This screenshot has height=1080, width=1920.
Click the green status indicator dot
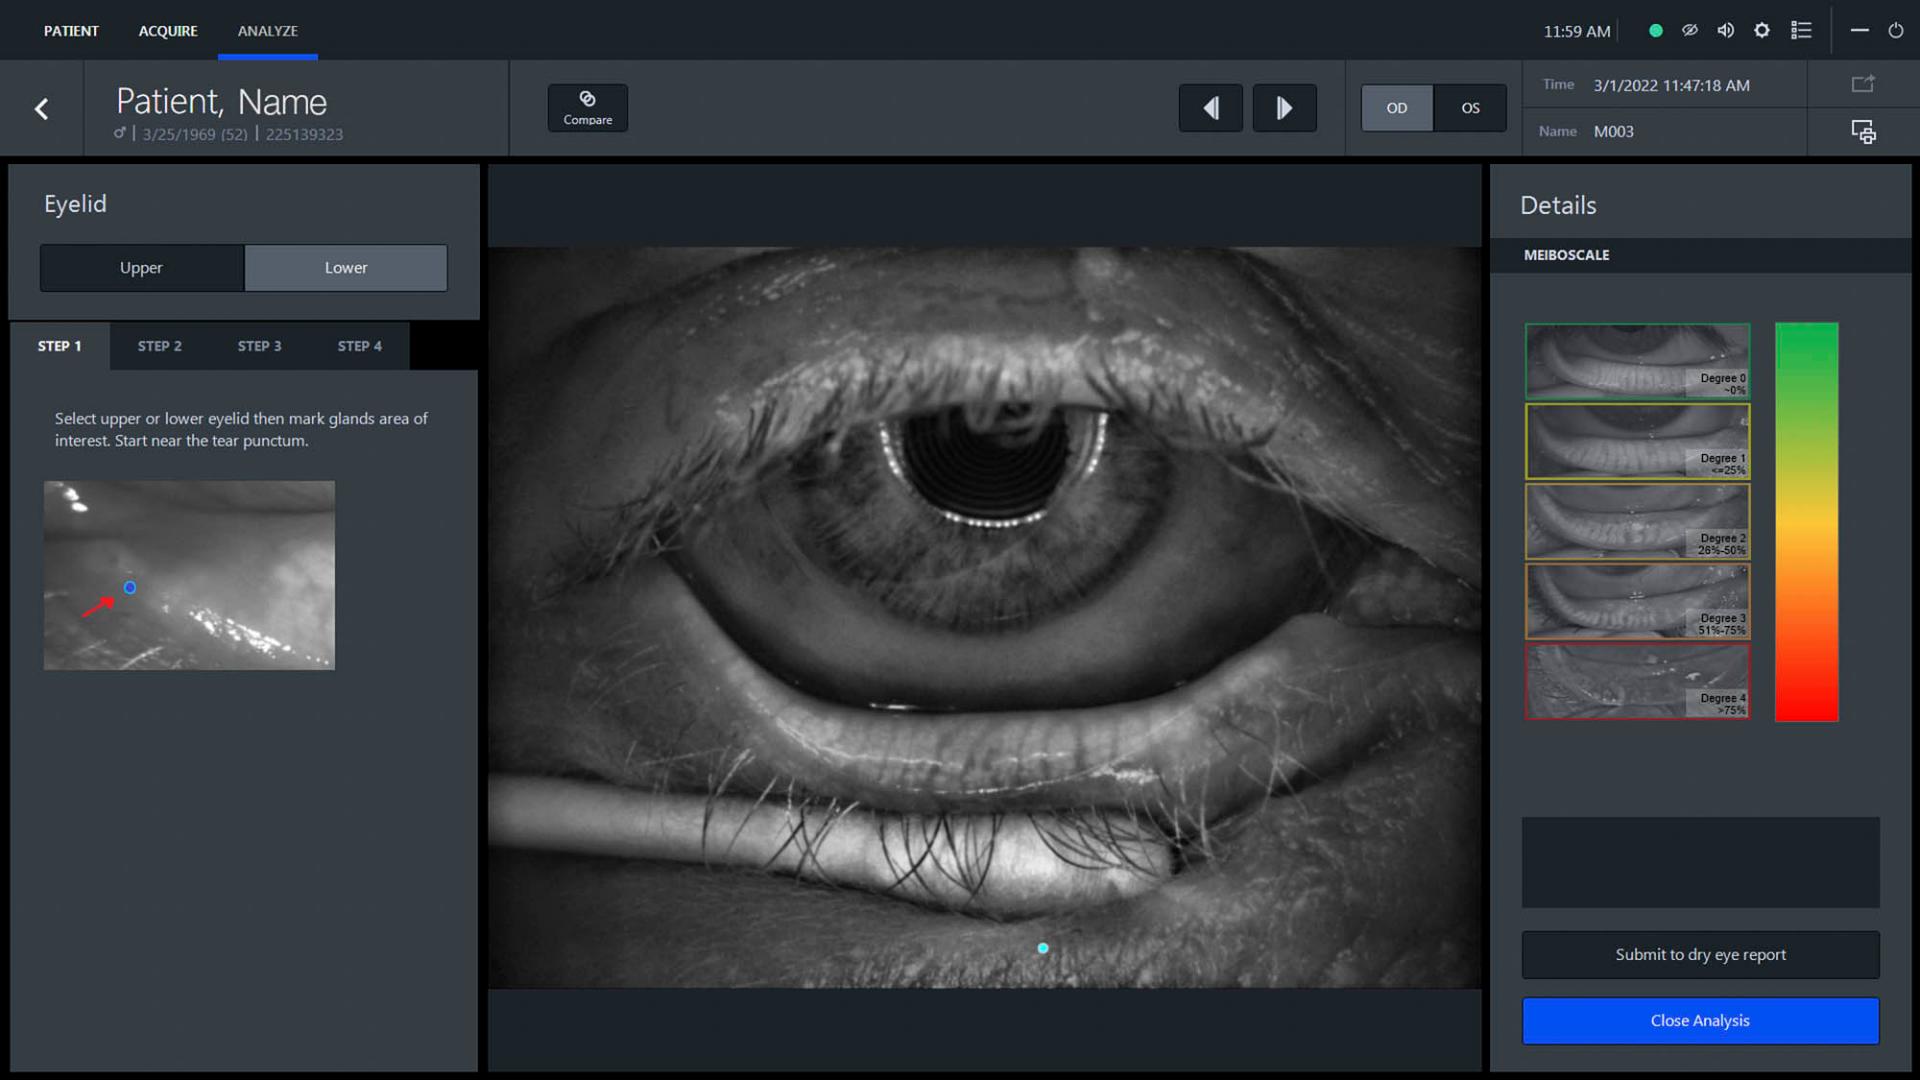pyautogui.click(x=1656, y=31)
